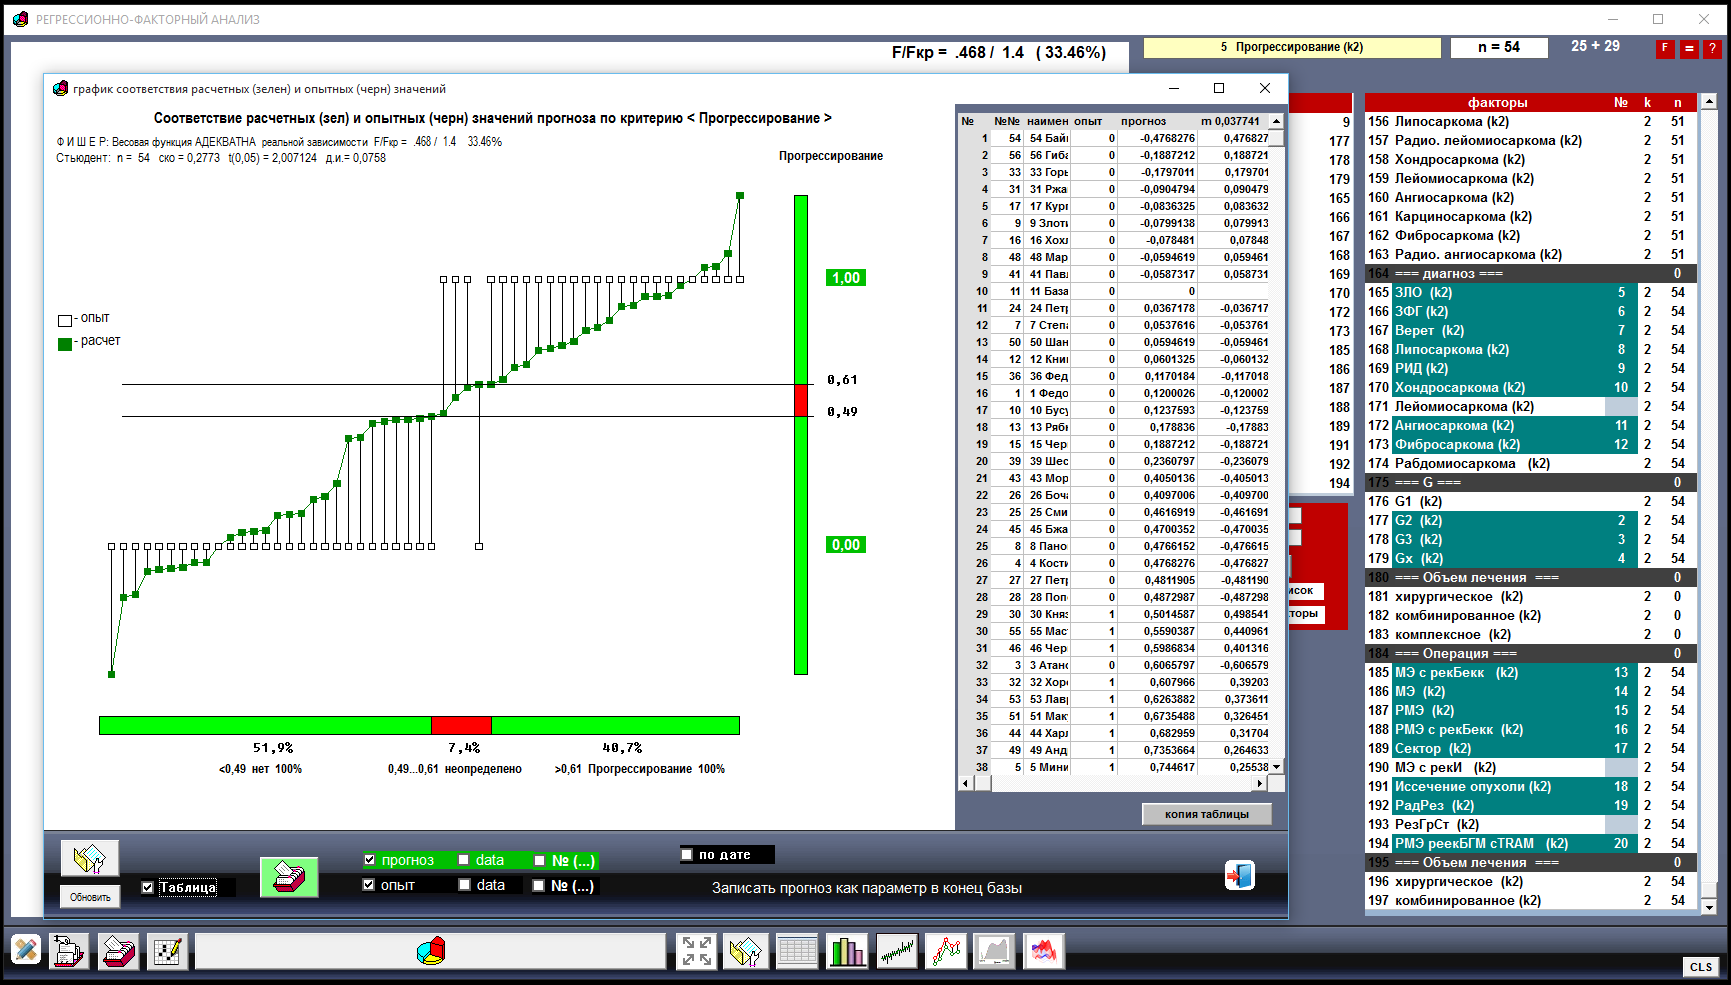Uncheck the Таблица checkbox
This screenshot has width=1731, height=985.
[148, 887]
